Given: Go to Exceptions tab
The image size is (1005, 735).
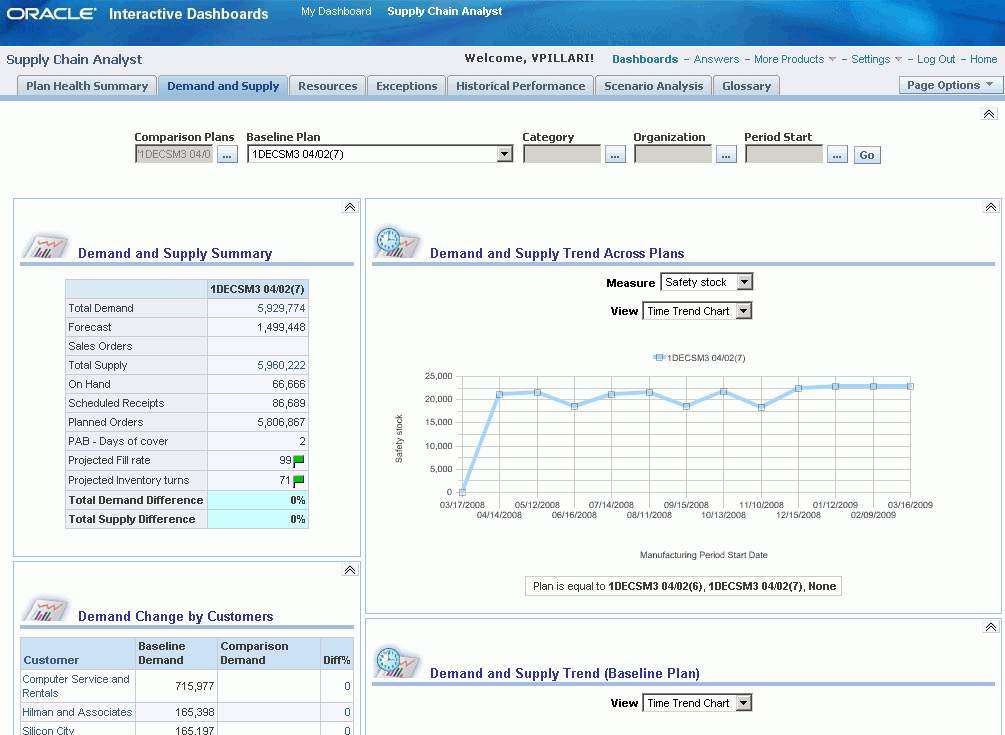Looking at the screenshot, I should click(x=406, y=86).
